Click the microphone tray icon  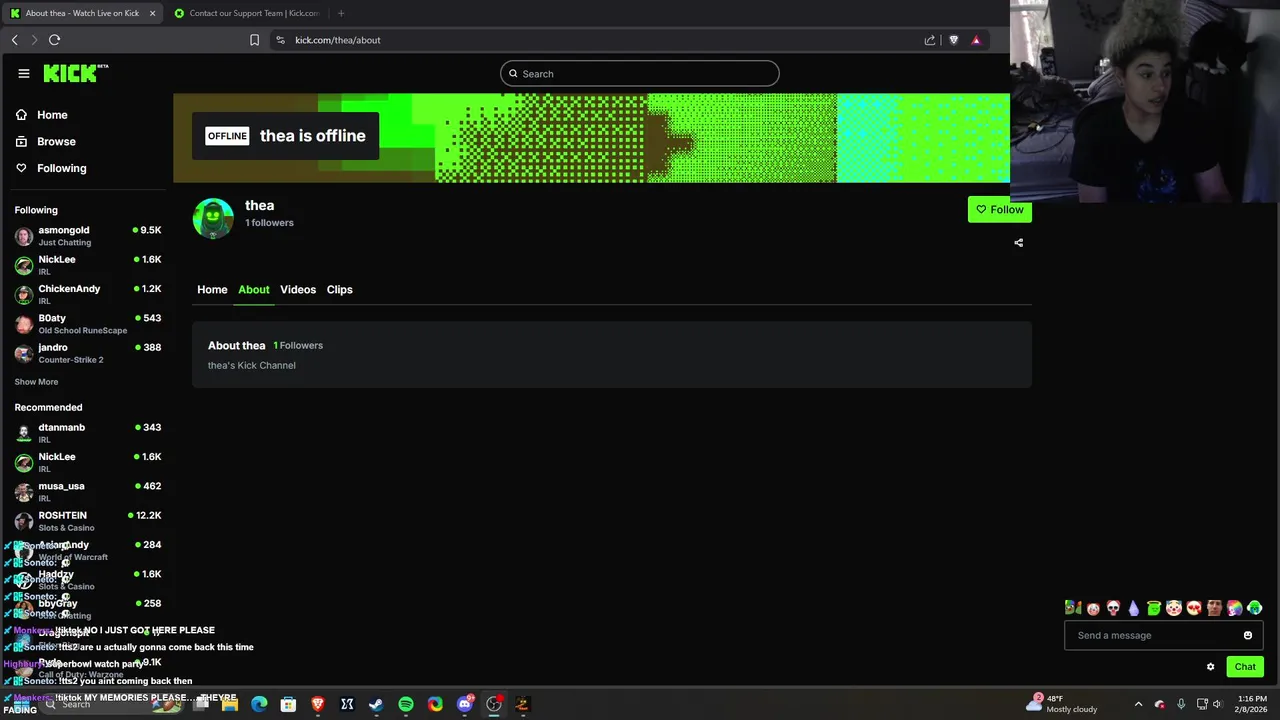pyautogui.click(x=1181, y=704)
